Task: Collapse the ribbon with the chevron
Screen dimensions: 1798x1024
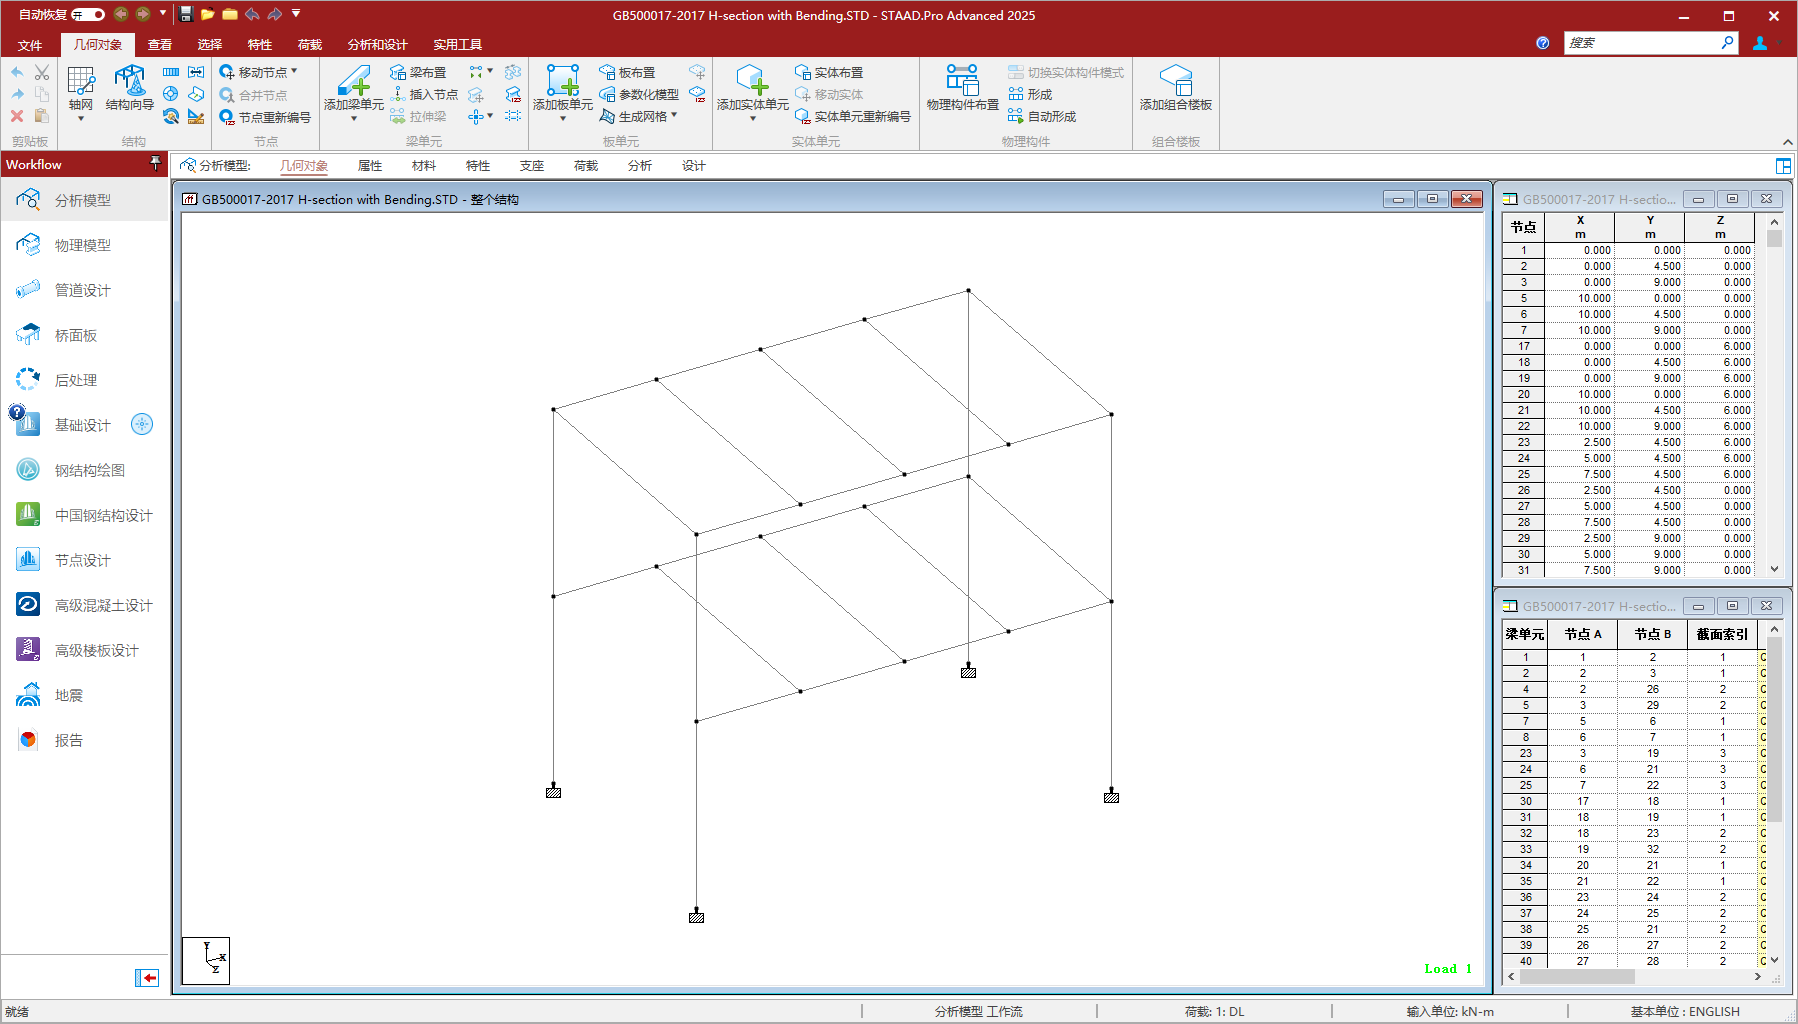Action: tap(1788, 142)
